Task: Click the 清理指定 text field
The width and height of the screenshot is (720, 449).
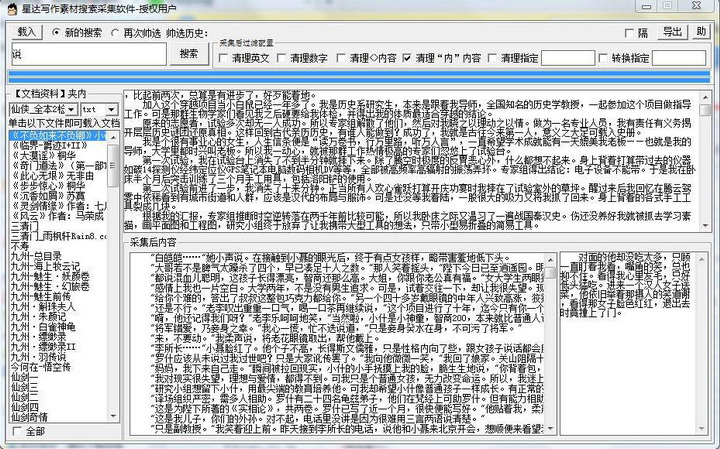Action: pos(568,58)
